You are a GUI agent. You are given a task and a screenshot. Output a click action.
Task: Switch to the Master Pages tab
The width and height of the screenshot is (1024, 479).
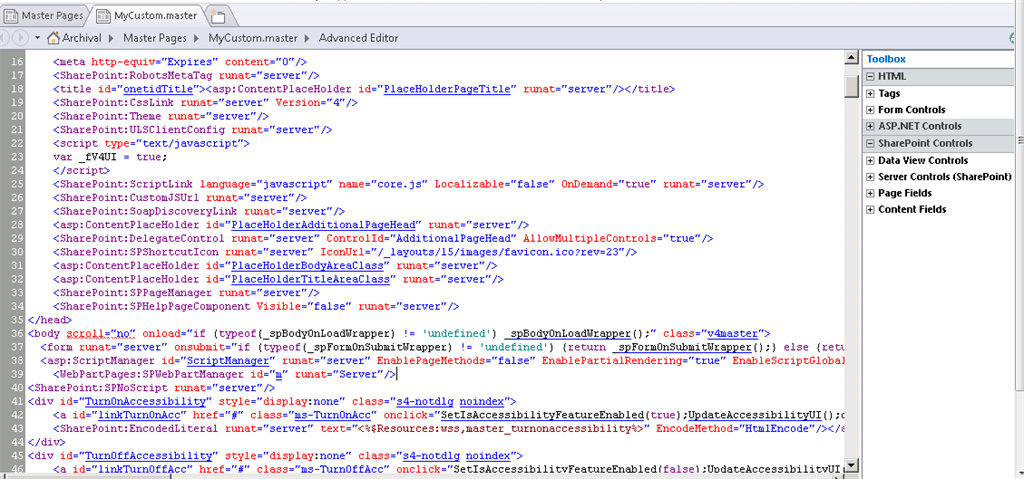tap(44, 14)
